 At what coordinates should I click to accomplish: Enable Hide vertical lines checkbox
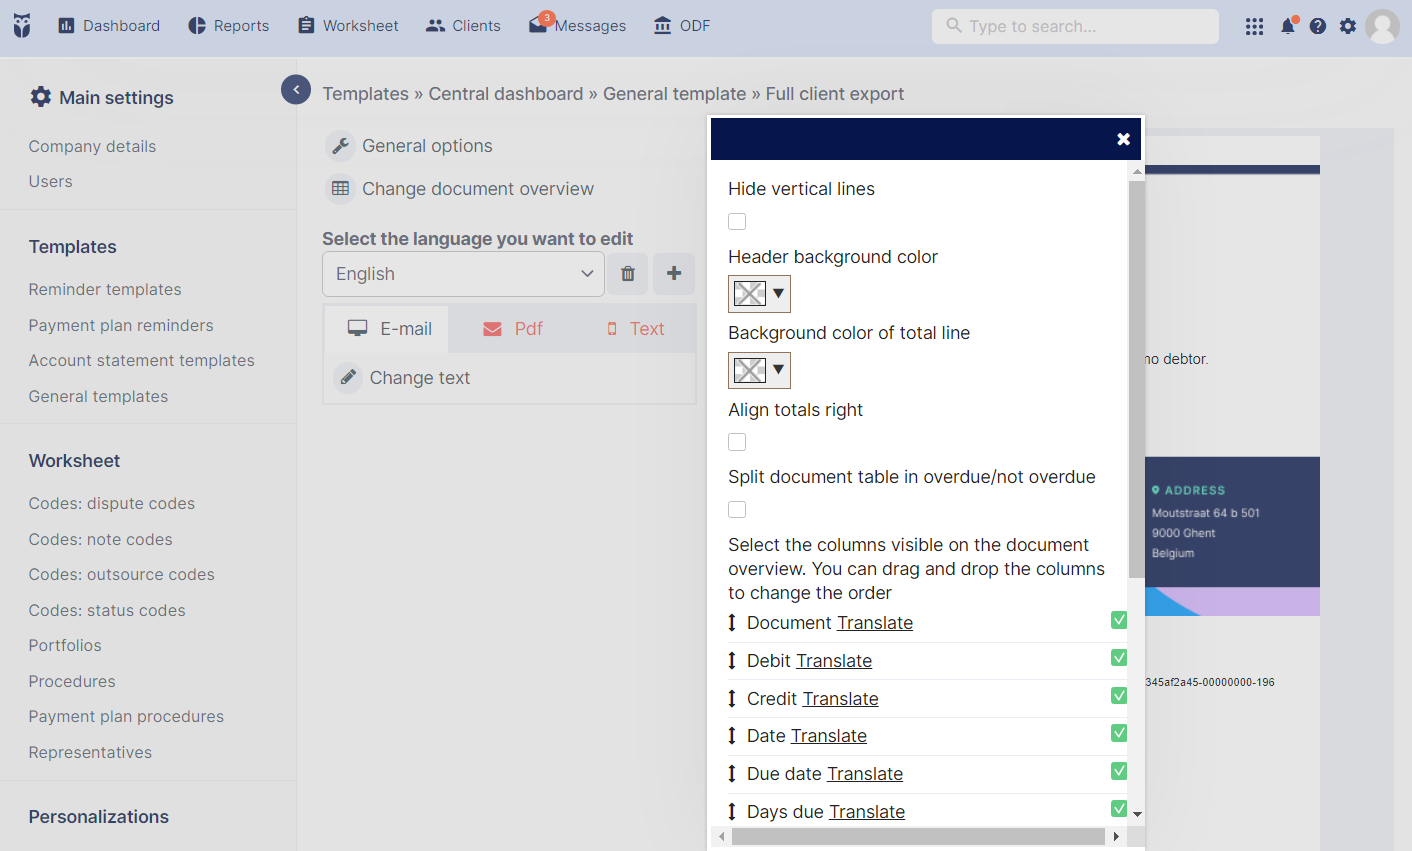(737, 222)
